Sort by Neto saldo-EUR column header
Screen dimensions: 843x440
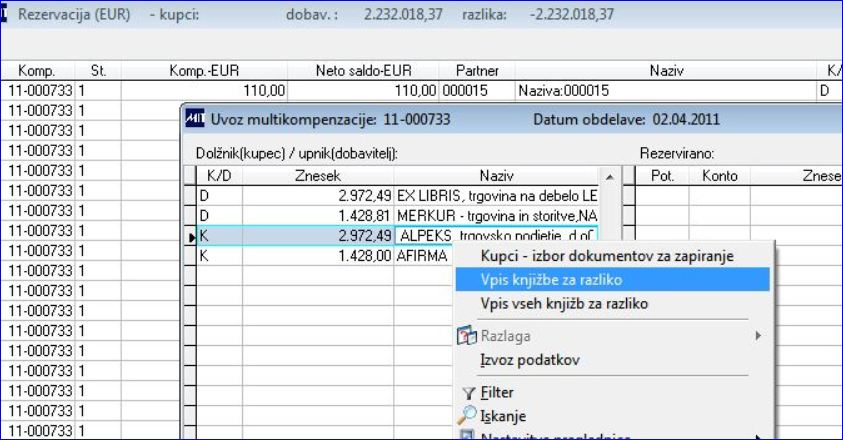point(363,70)
